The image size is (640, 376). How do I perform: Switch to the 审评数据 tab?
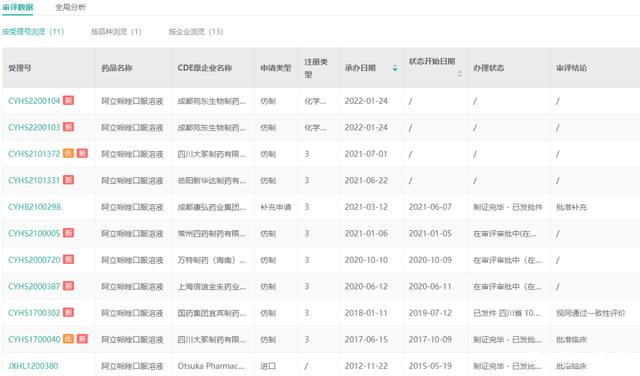(18, 7)
